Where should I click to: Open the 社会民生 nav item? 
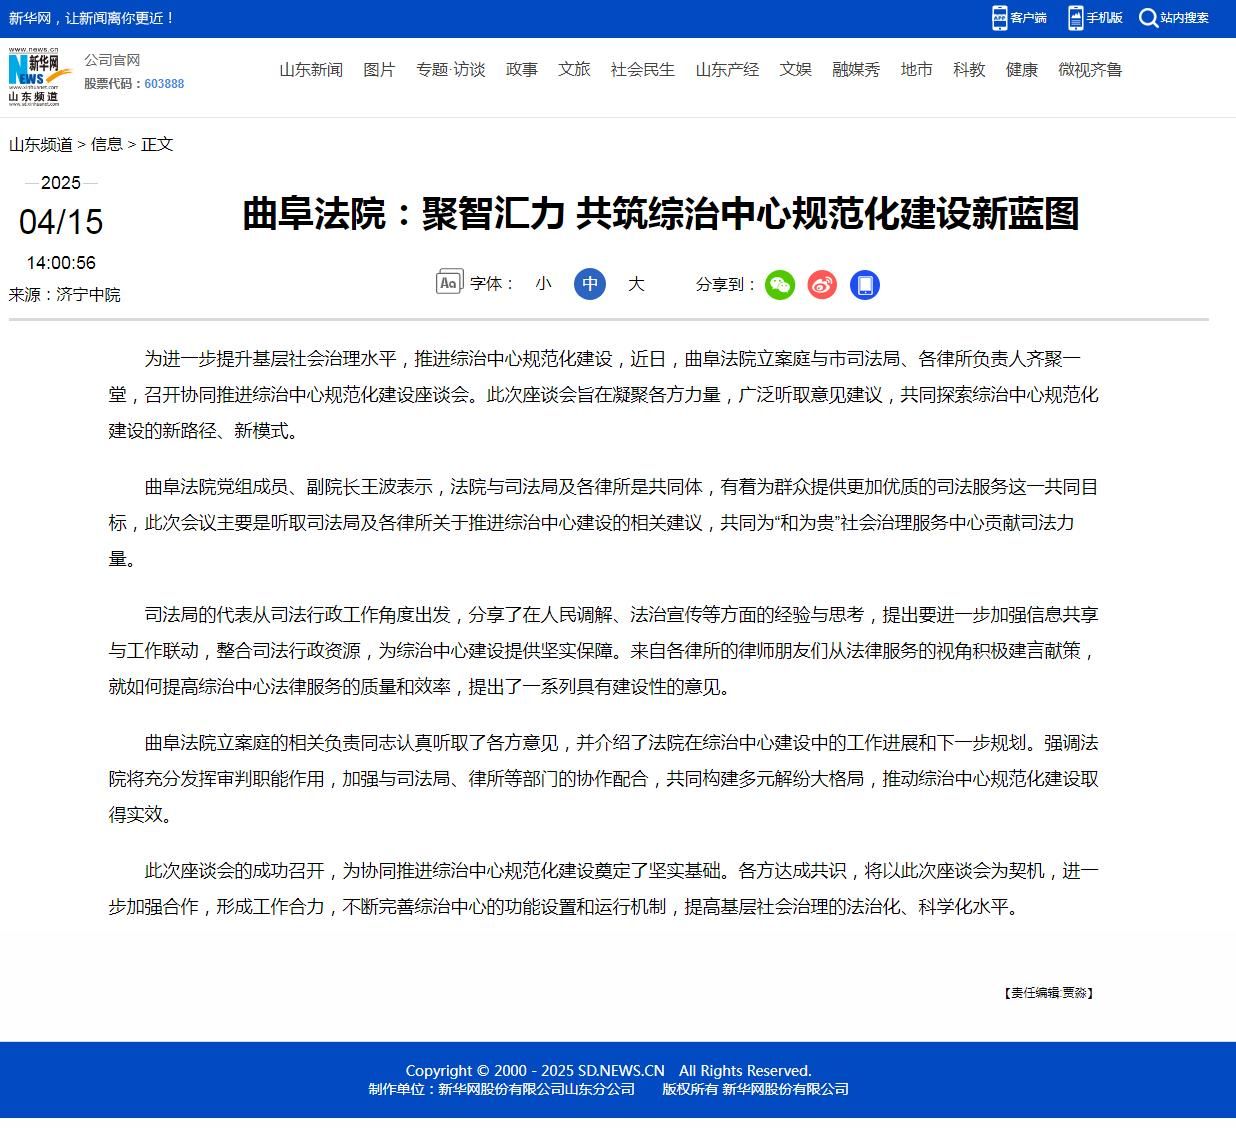click(643, 70)
